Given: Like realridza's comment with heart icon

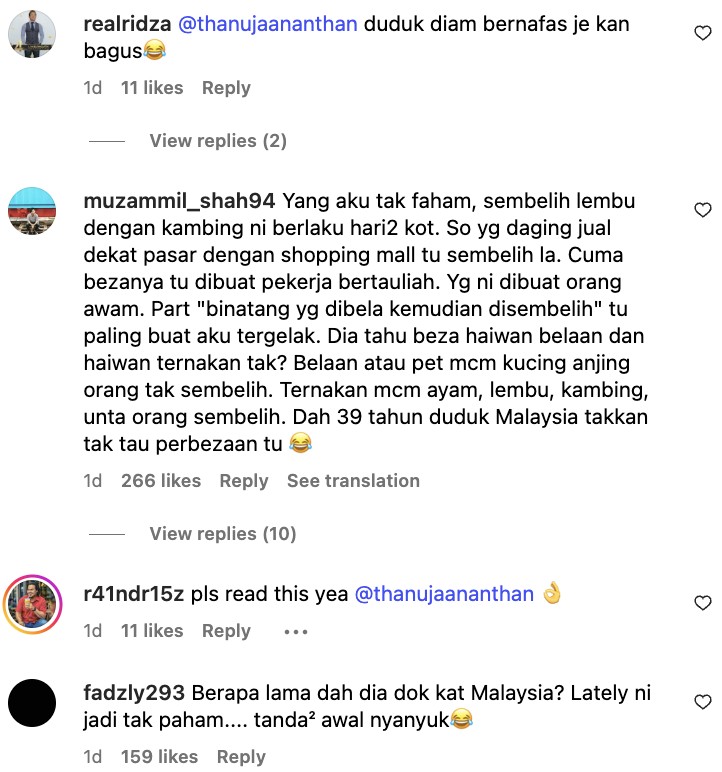Looking at the screenshot, I should pyautogui.click(x=703, y=33).
